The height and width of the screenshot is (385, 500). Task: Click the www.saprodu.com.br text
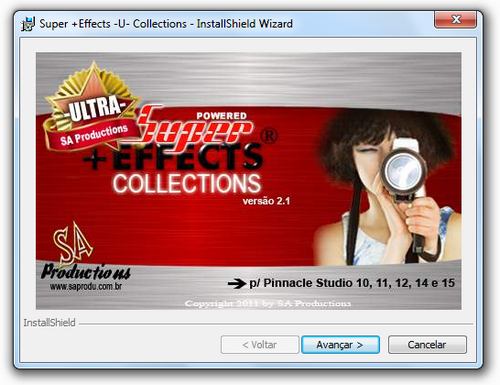[86, 287]
